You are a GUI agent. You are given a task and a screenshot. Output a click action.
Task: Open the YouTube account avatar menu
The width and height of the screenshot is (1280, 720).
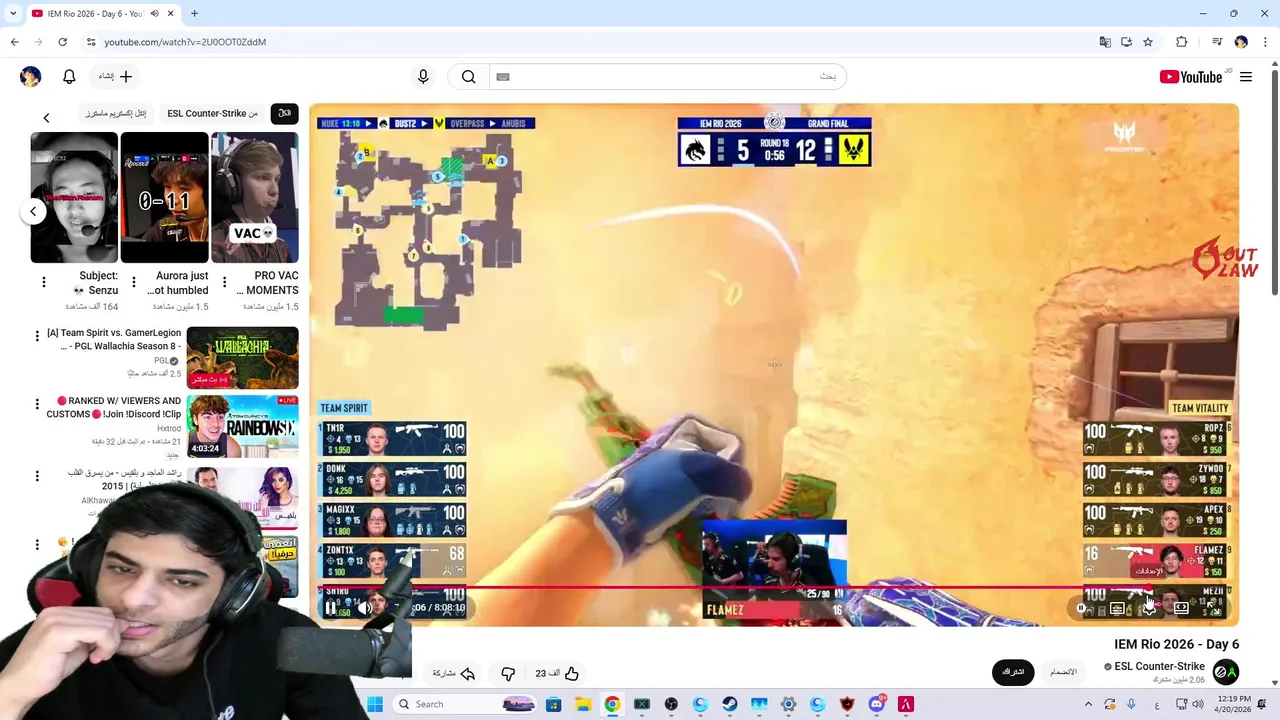click(x=31, y=77)
